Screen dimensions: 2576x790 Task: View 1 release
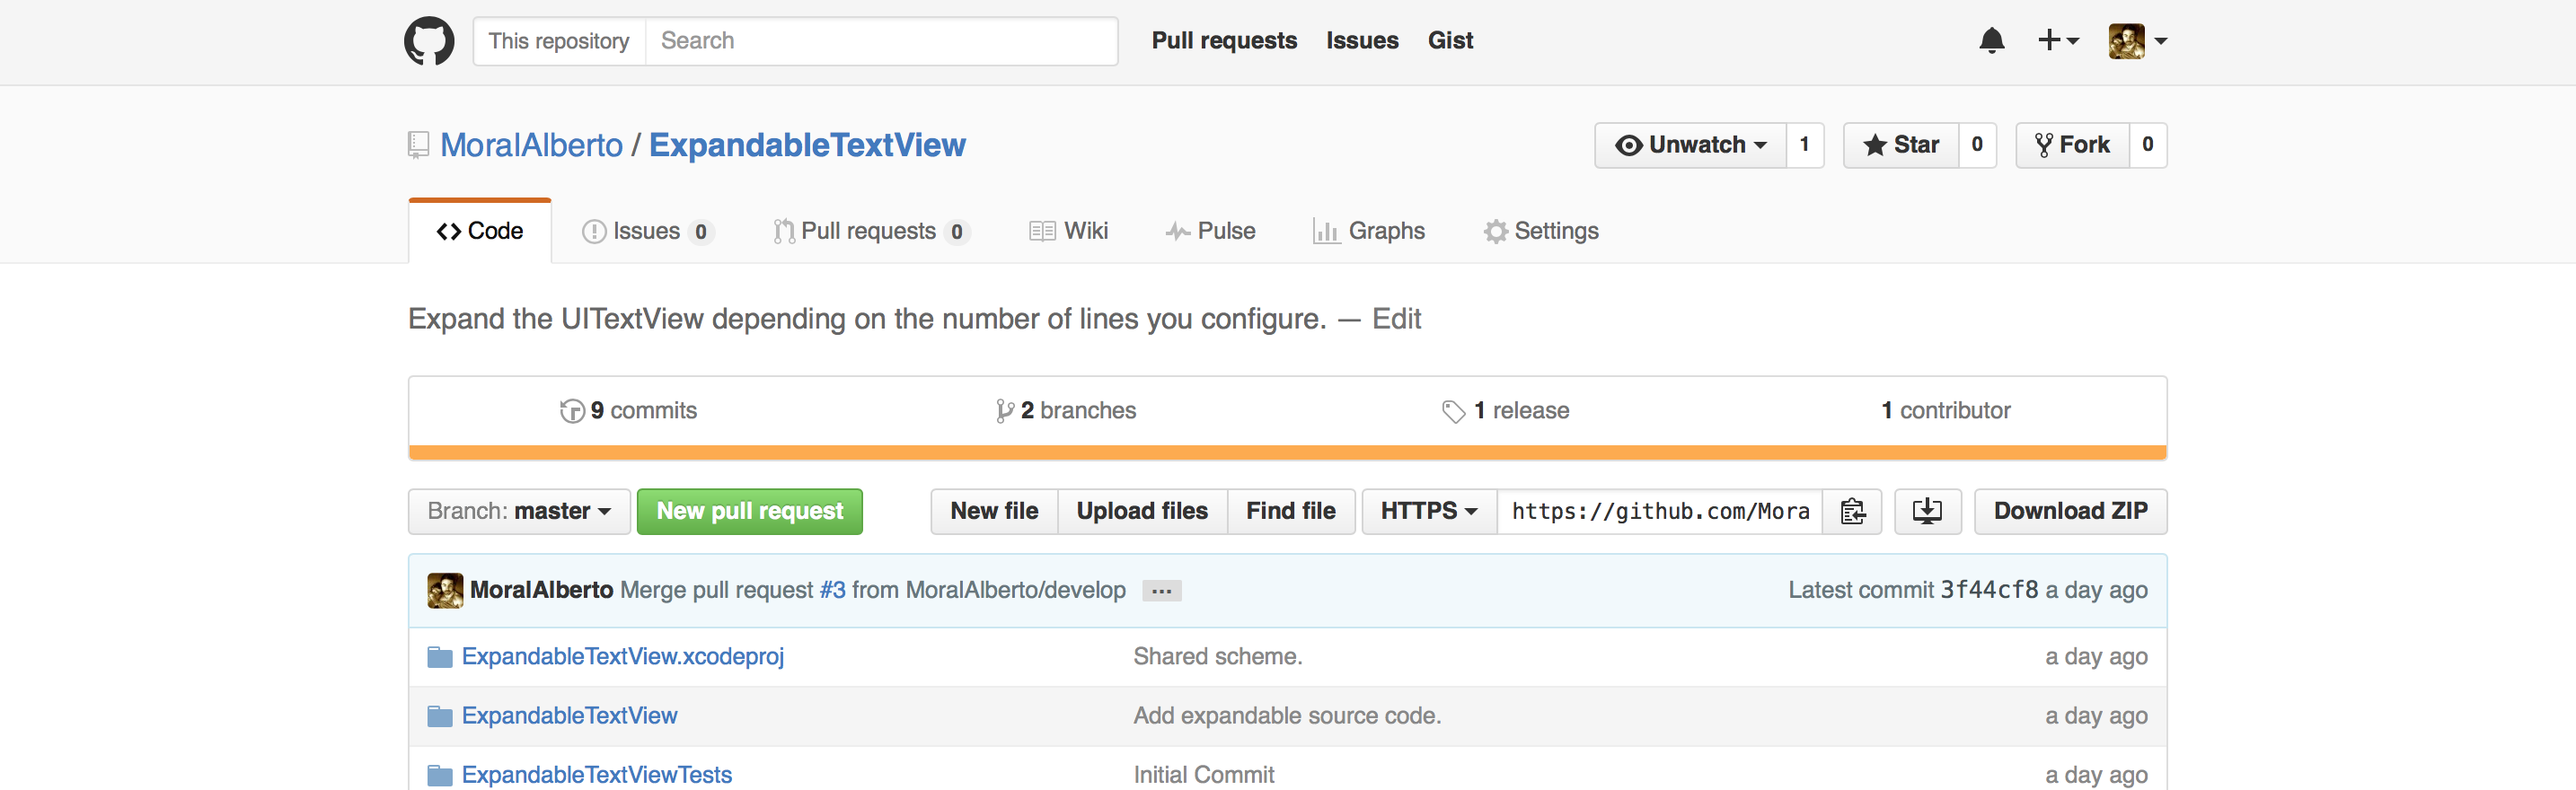pyautogui.click(x=1505, y=411)
